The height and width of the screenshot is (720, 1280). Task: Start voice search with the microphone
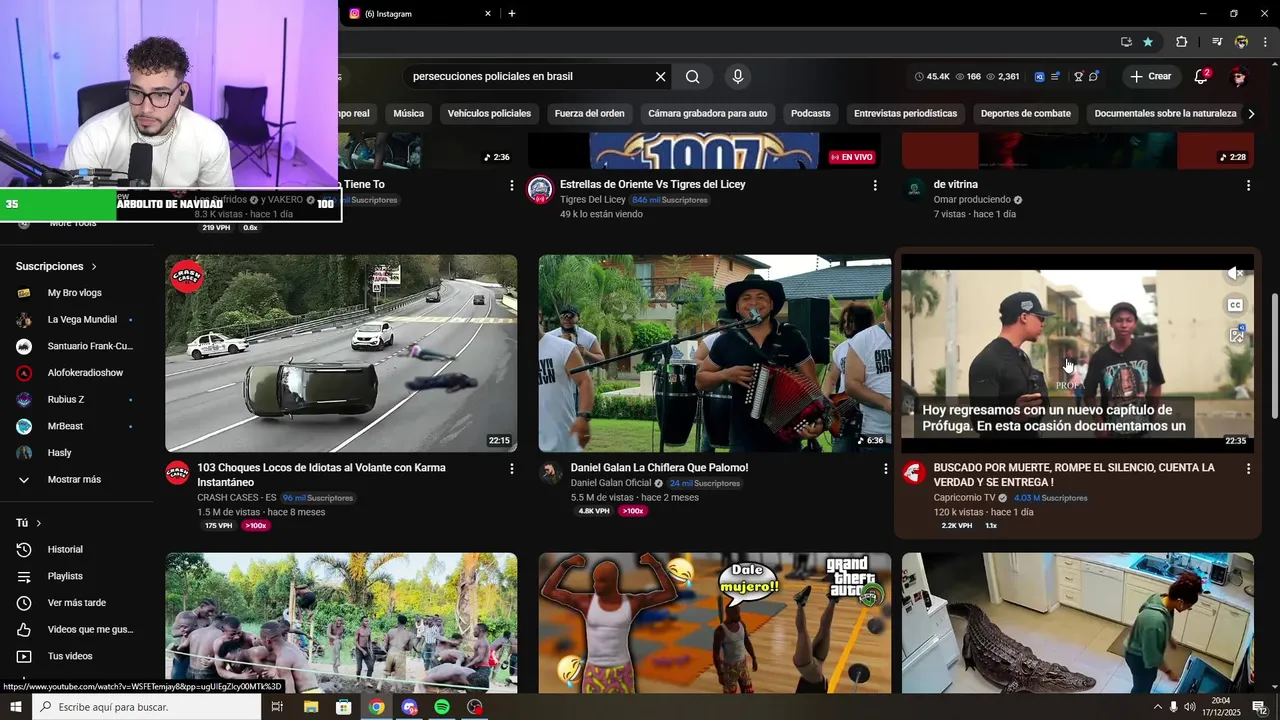[x=738, y=77]
